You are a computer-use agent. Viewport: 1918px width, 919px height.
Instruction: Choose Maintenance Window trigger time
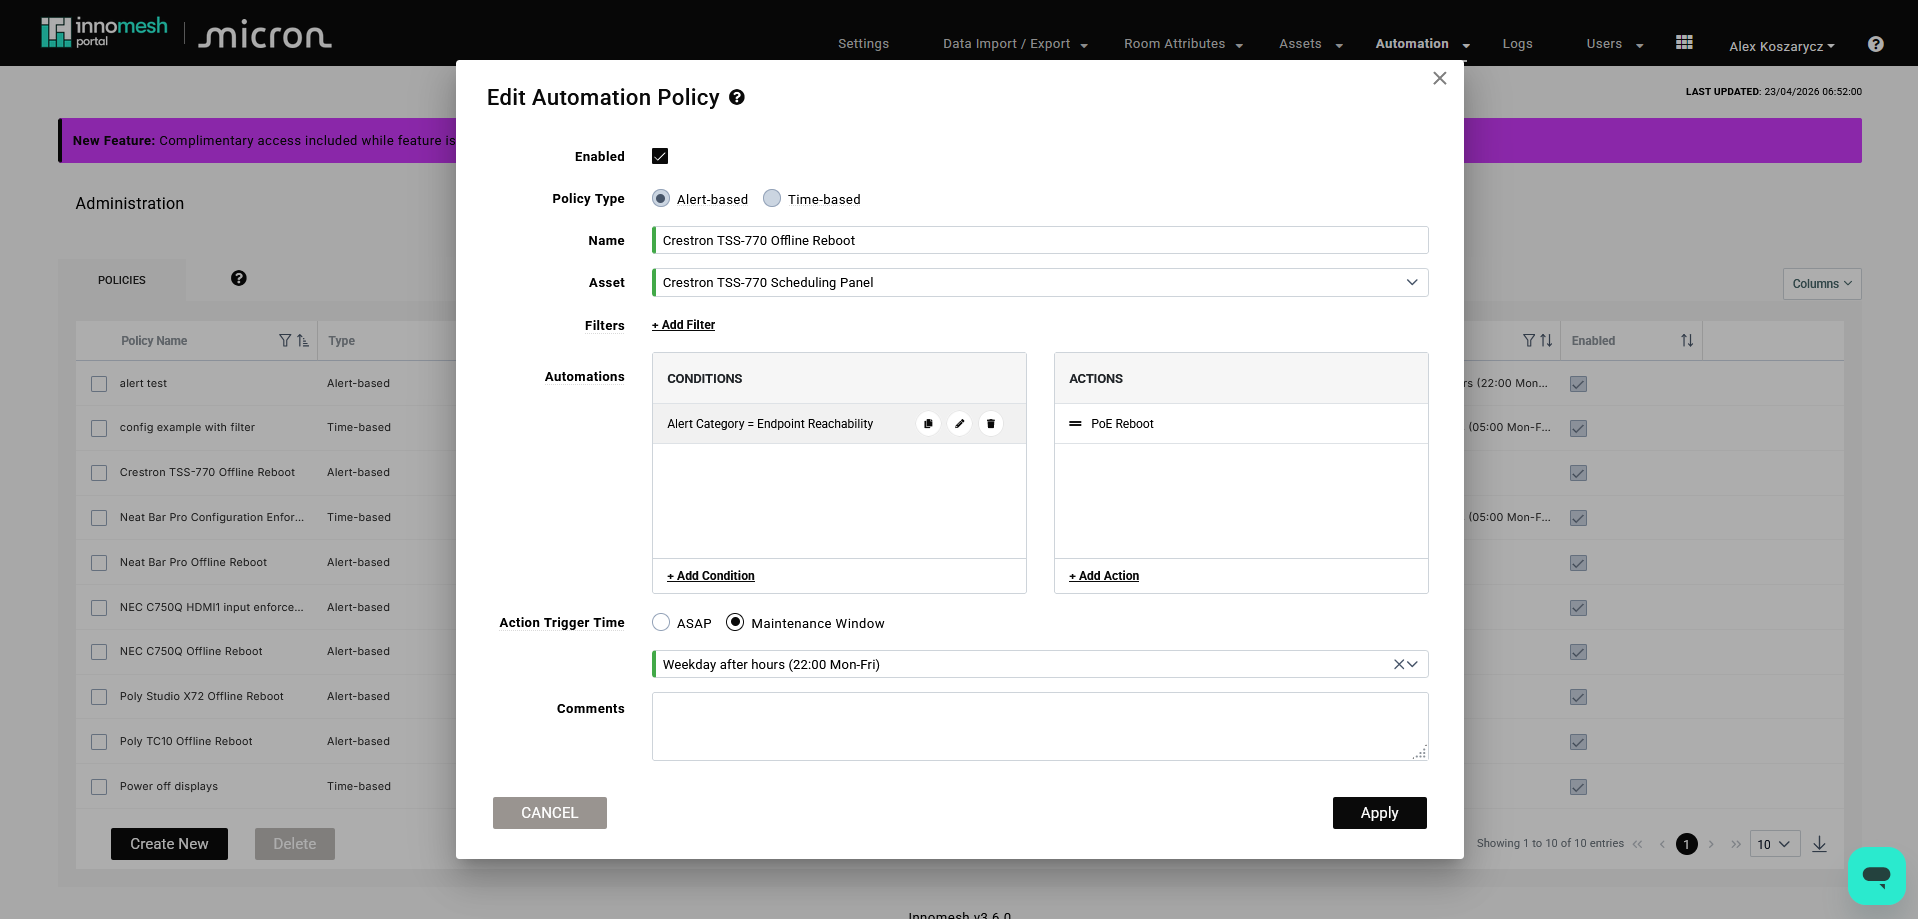point(735,622)
